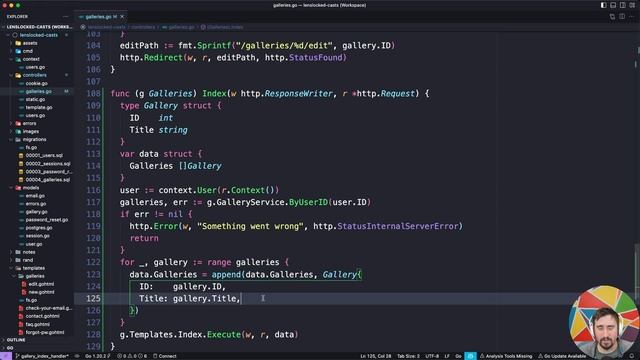640x360 pixels.
Task: Click Analysis Tools Missing warning
Action: pyautogui.click(x=506, y=356)
